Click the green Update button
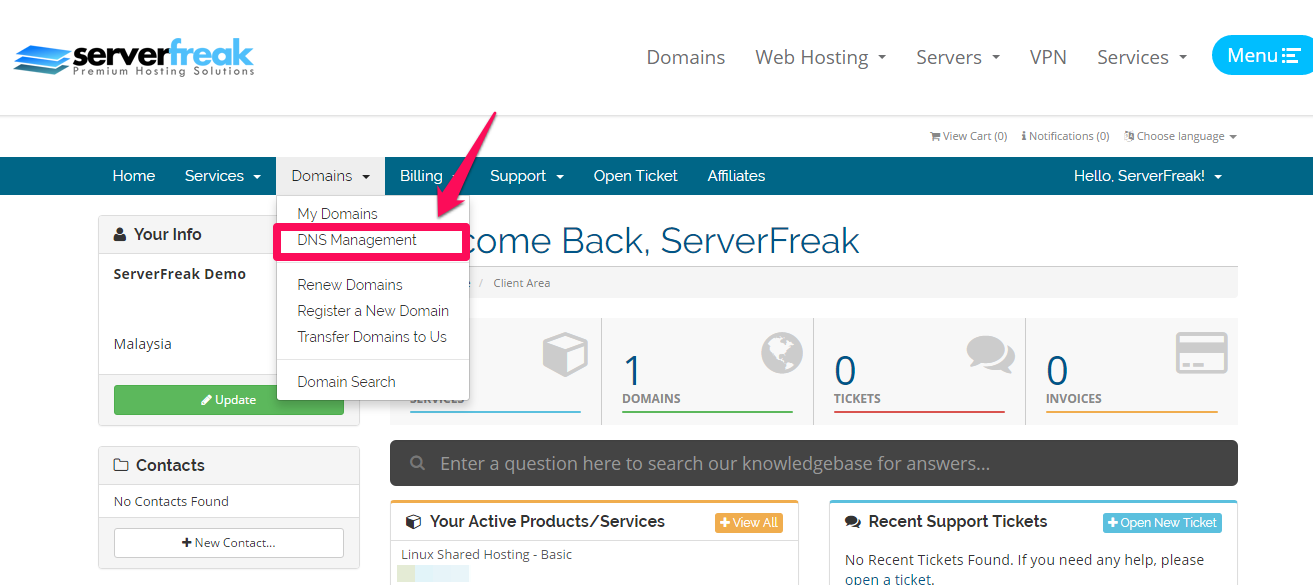The height and width of the screenshot is (585, 1313). (229, 399)
